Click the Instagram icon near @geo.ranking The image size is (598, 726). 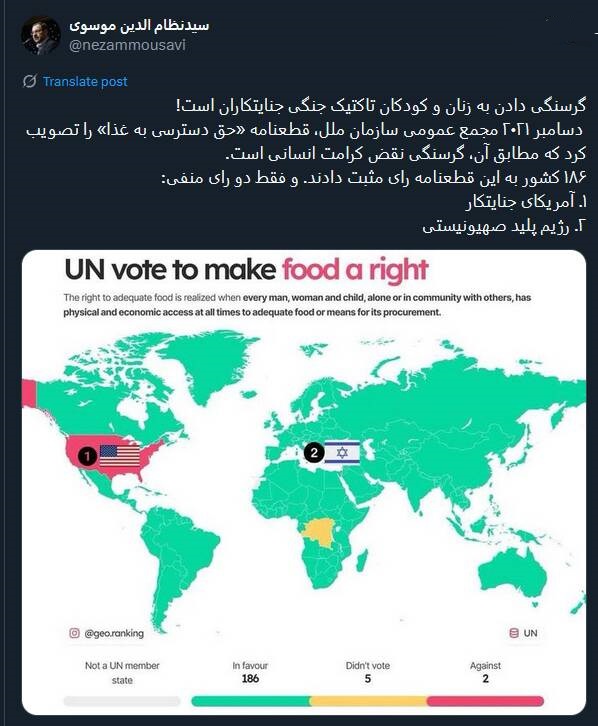[x=74, y=633]
